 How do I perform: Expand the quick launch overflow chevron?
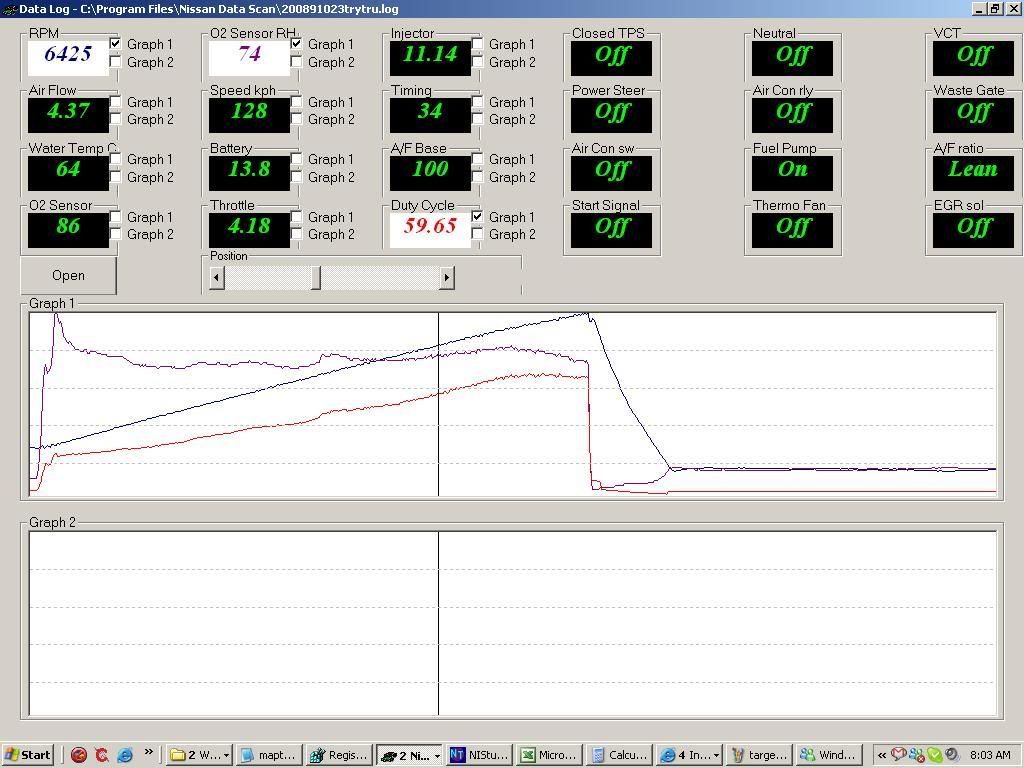pyautogui.click(x=149, y=753)
